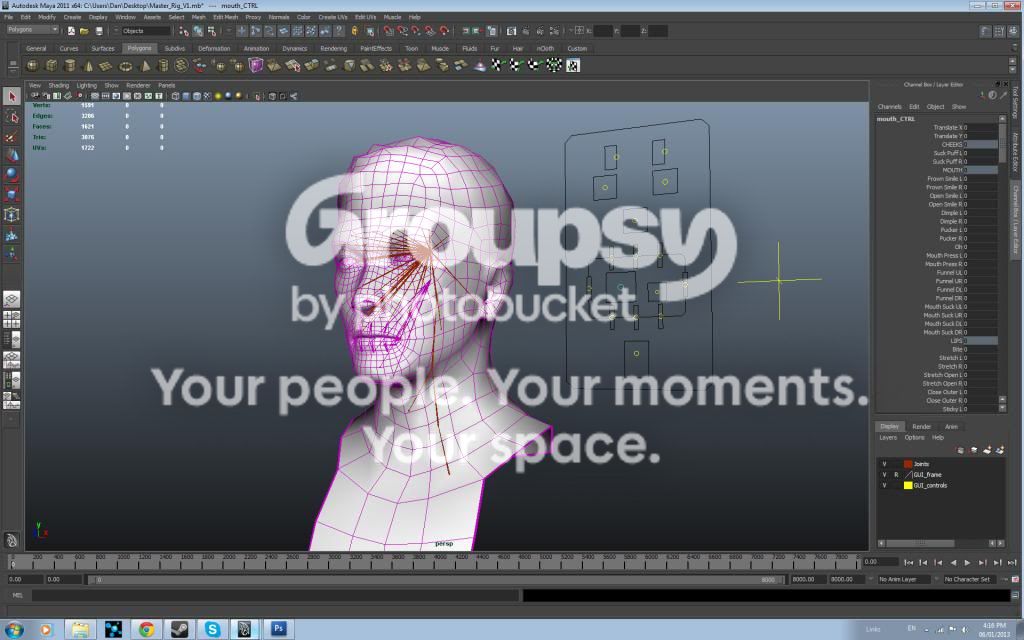Image resolution: width=1024 pixels, height=640 pixels.
Task: Open the Edit Mesh menu
Action: (x=225, y=17)
